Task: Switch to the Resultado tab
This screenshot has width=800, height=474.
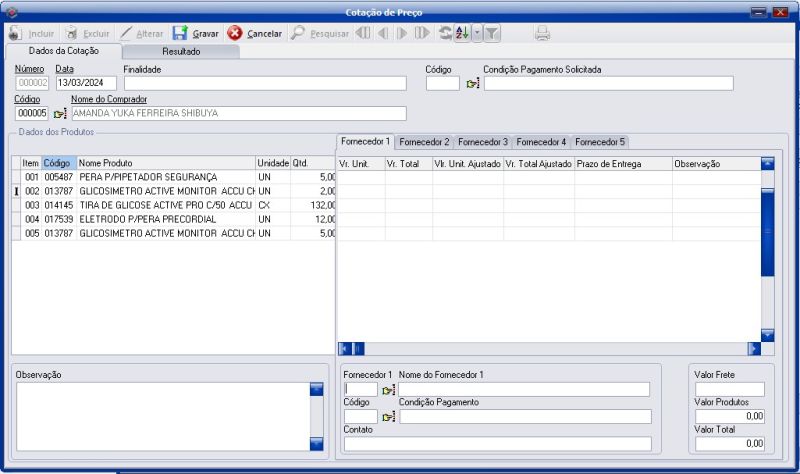Action: [x=181, y=50]
